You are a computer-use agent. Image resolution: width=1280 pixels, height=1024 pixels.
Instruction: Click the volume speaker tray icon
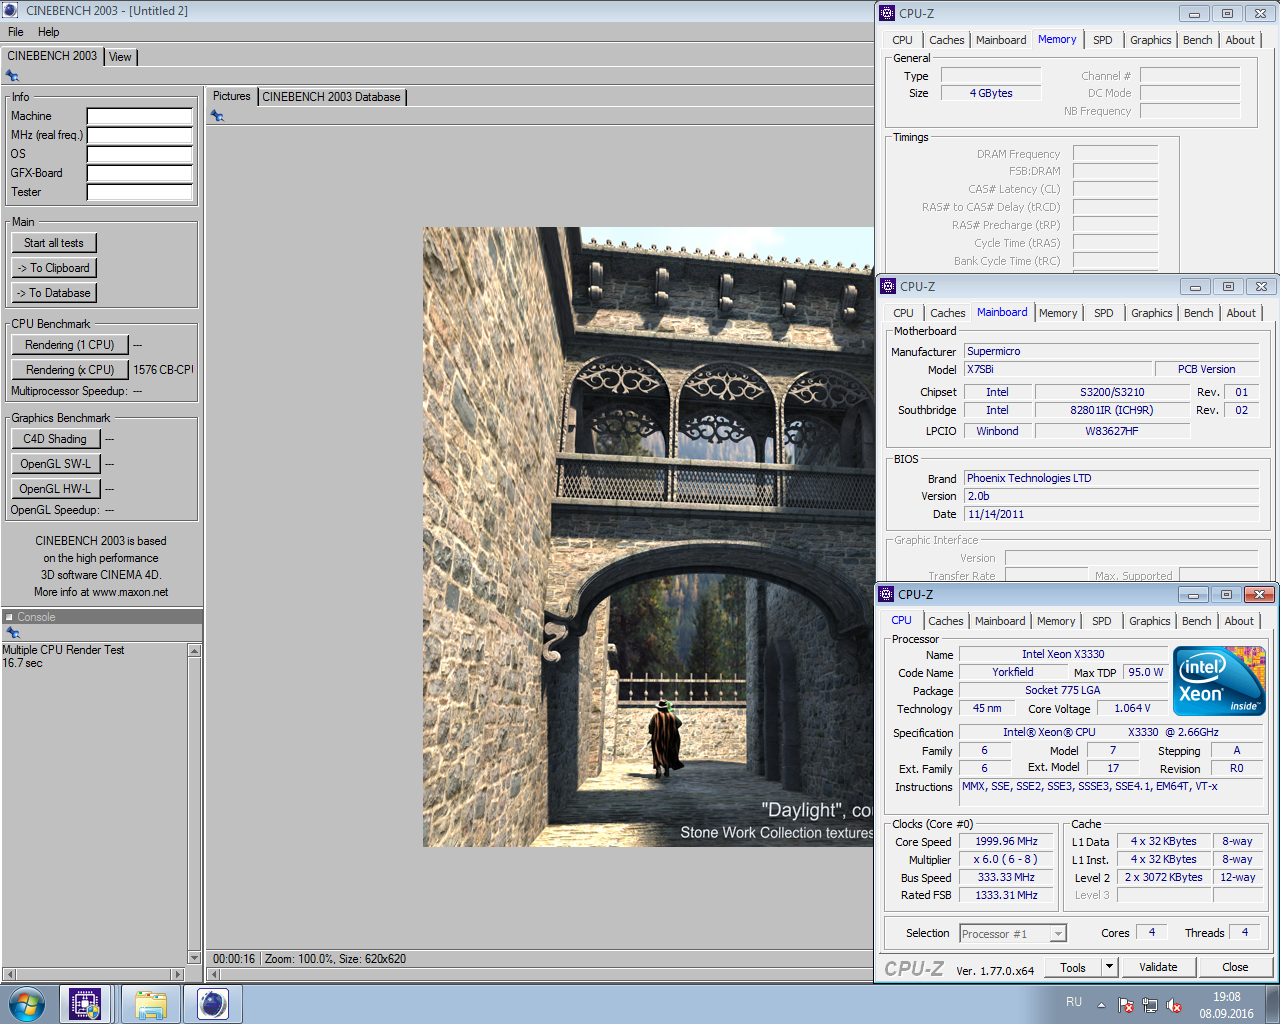click(1175, 1005)
